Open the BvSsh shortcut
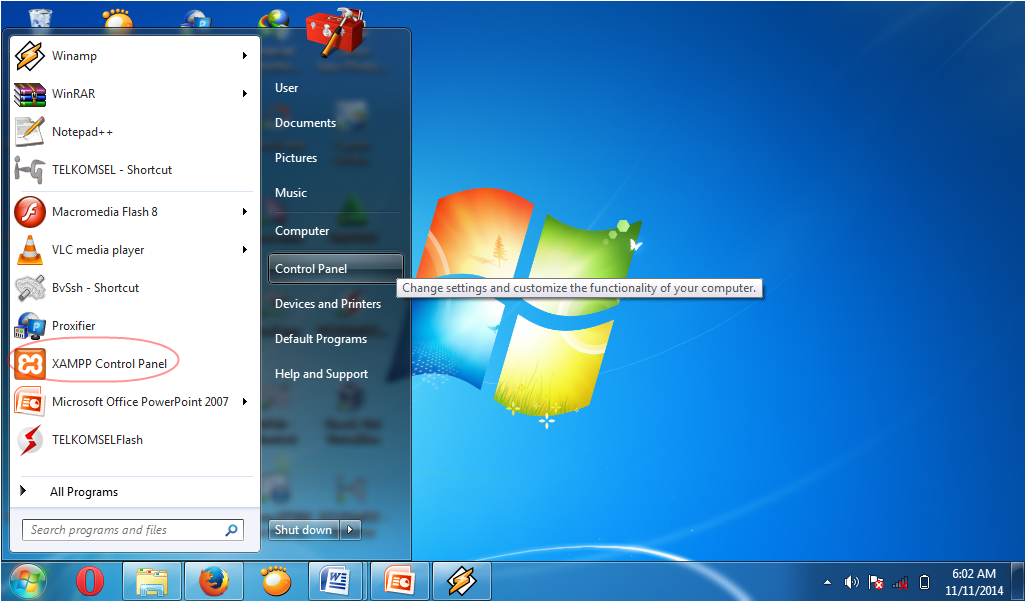Screen dimensions: 1026x602 pyautogui.click(x=95, y=288)
